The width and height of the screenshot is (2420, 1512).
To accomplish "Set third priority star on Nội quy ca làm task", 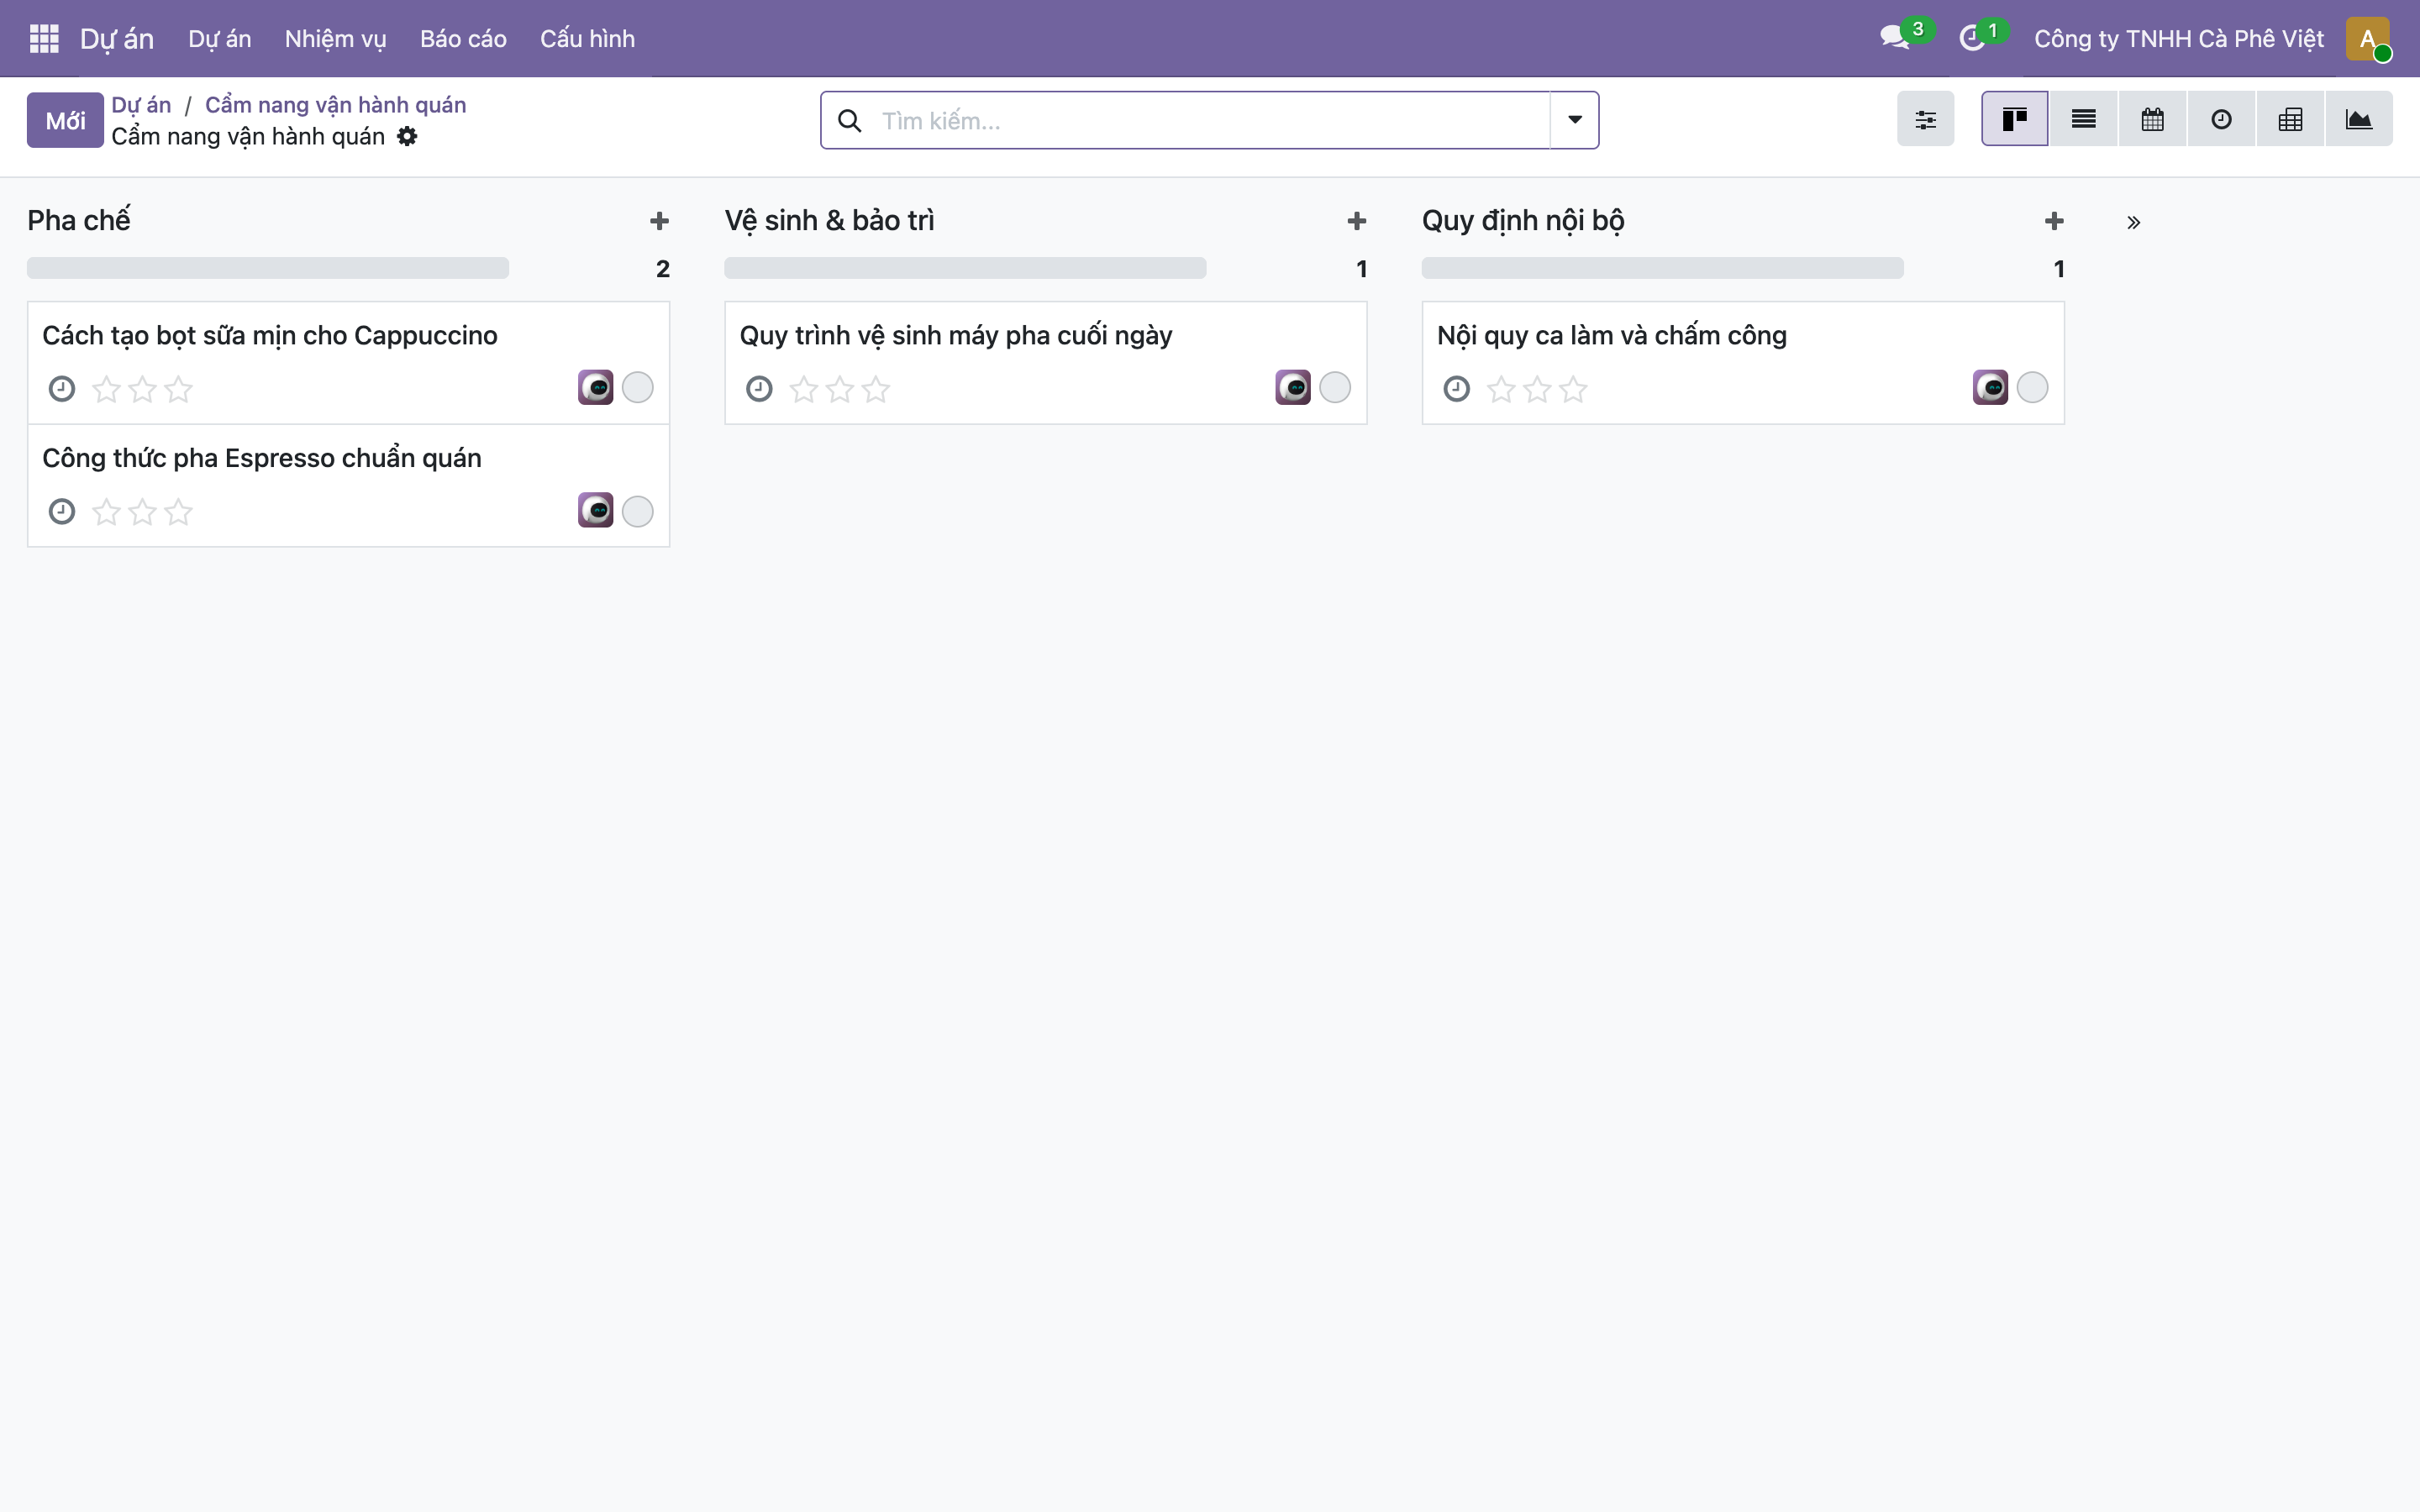I will coord(1573,389).
